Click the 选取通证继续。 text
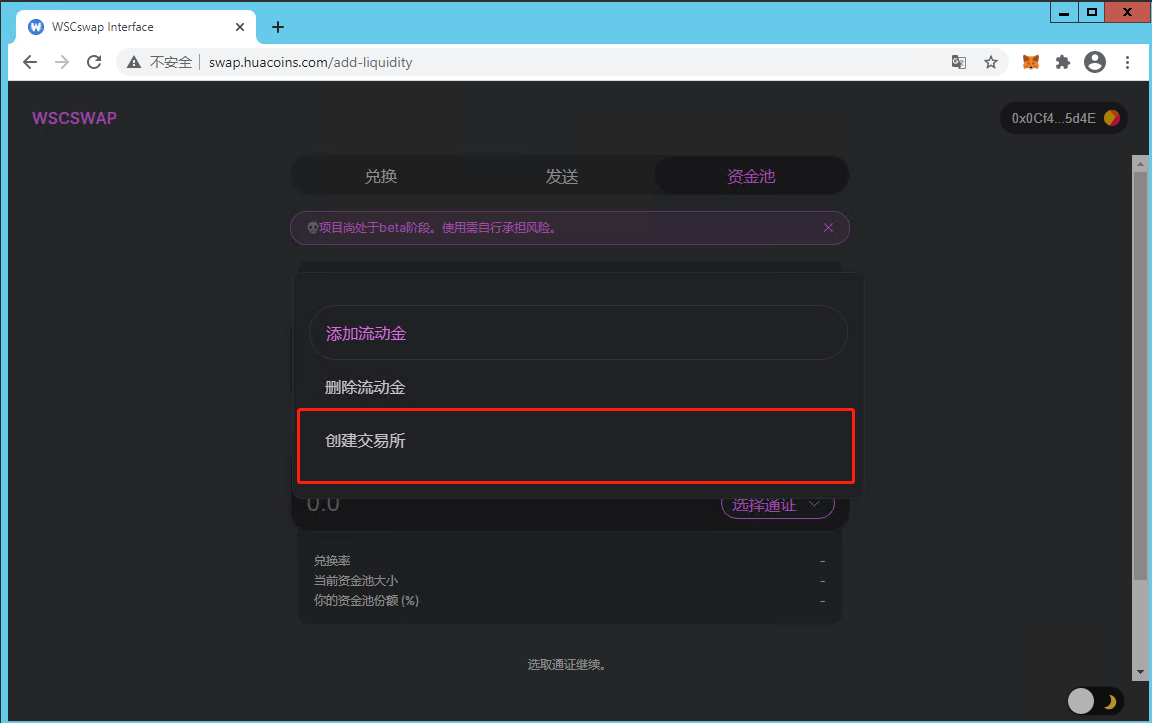Screen dimensions: 1152x723 [566, 665]
